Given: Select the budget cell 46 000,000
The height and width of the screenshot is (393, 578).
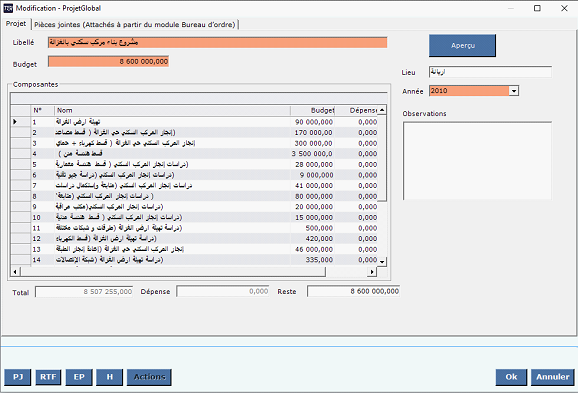Looking at the screenshot, I should [313, 250].
